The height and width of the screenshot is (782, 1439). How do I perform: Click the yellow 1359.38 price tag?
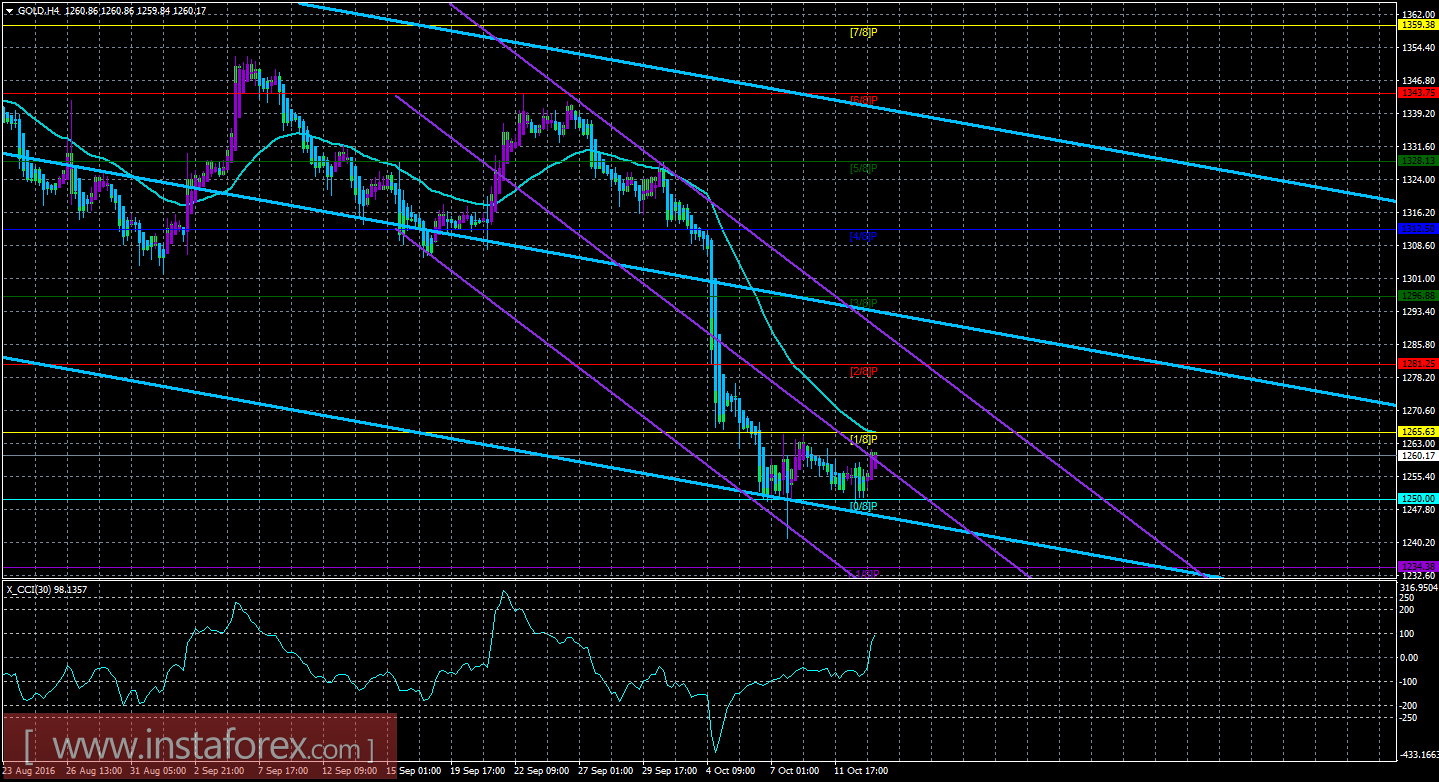[x=1417, y=25]
